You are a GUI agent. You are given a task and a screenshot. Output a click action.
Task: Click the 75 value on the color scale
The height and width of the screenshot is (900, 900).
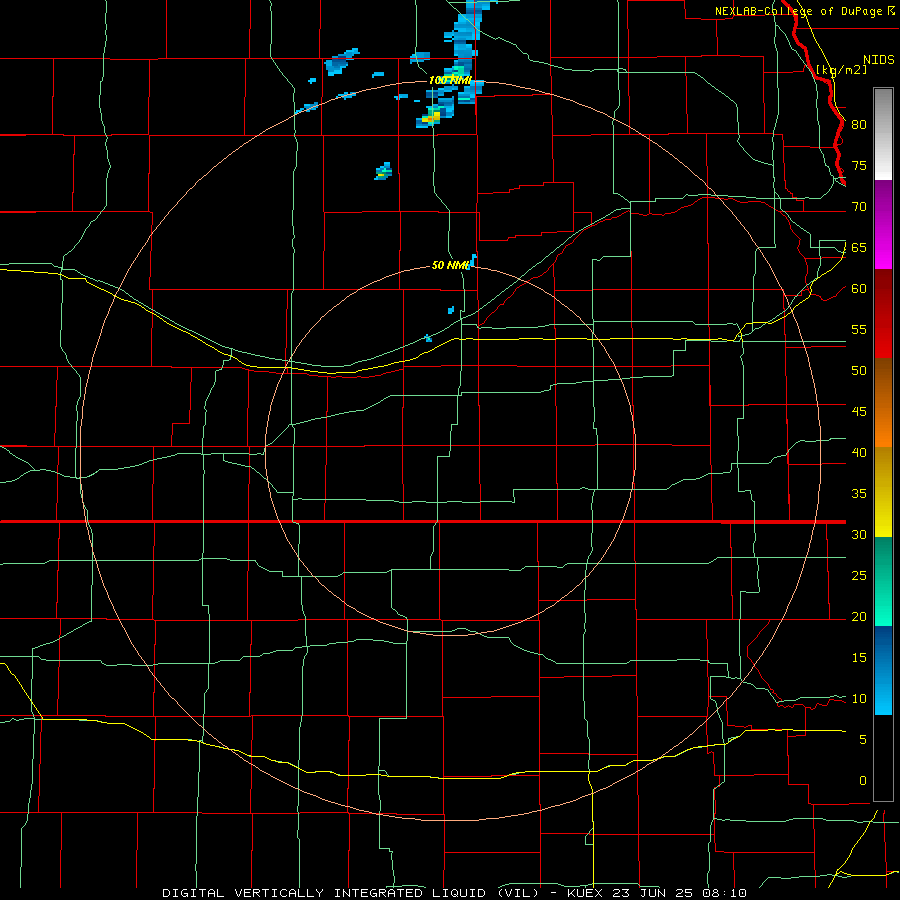point(859,165)
